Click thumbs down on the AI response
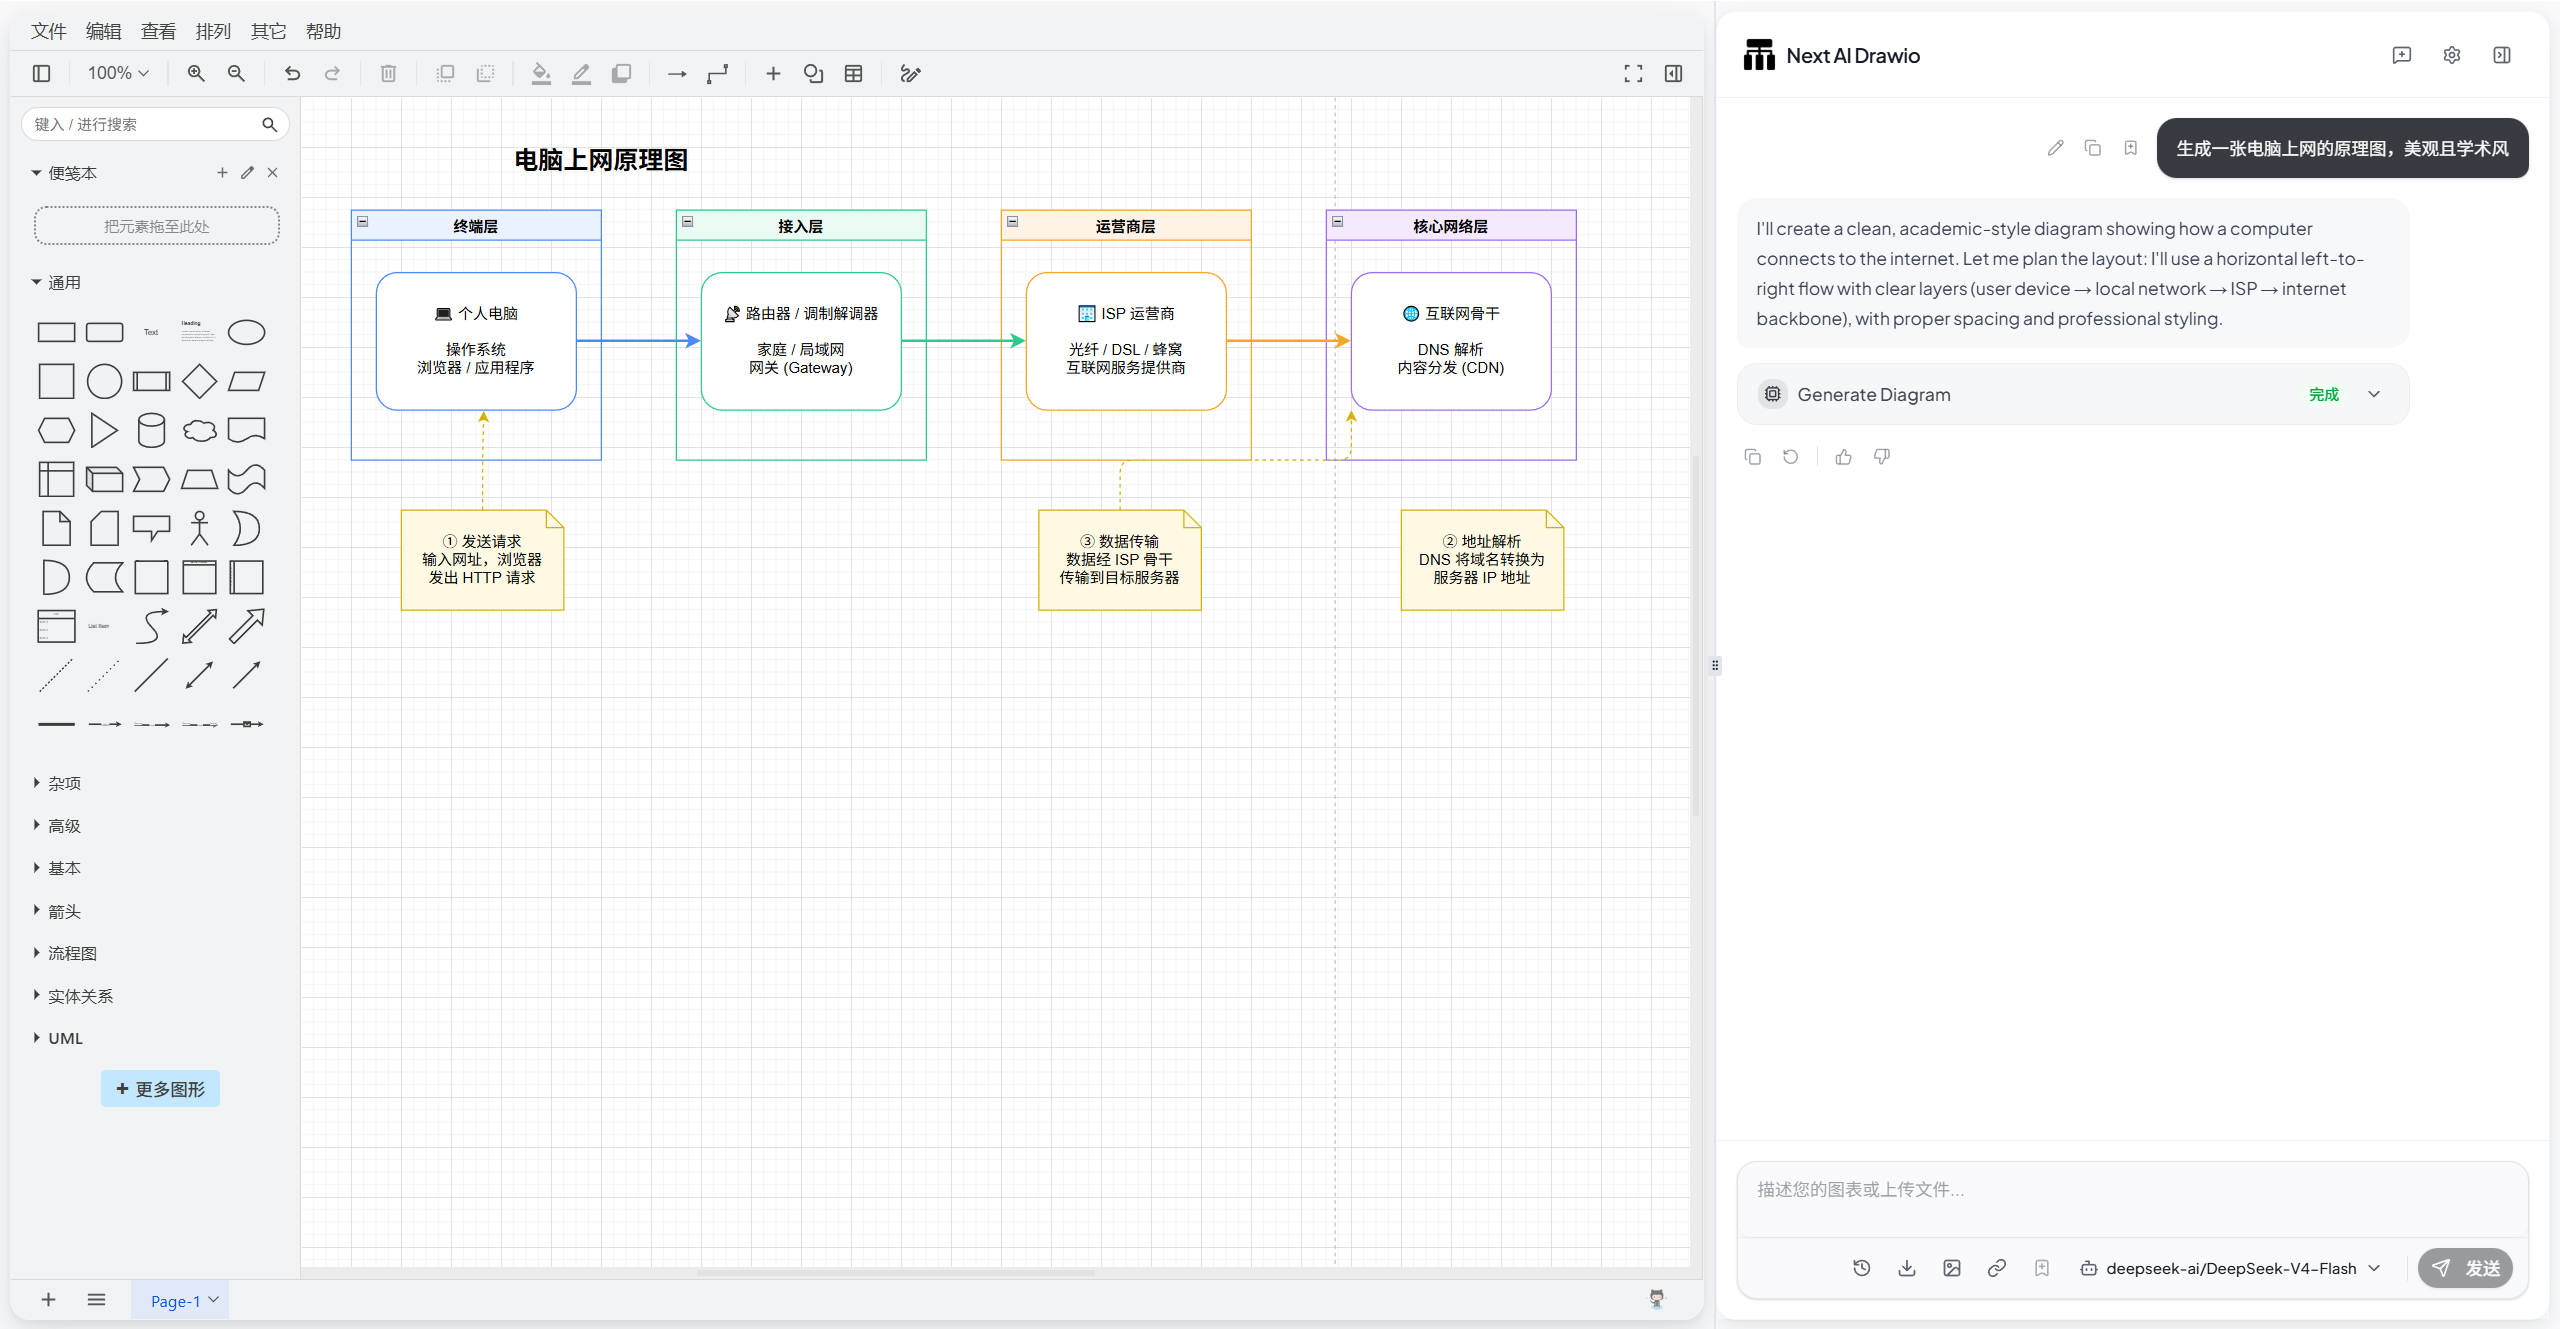 tap(1882, 457)
